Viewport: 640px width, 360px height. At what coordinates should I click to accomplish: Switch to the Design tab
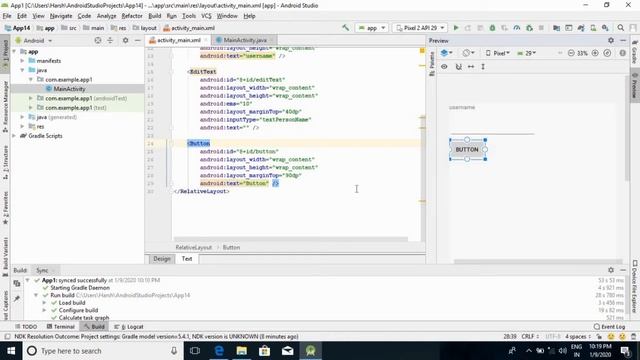pyautogui.click(x=162, y=259)
